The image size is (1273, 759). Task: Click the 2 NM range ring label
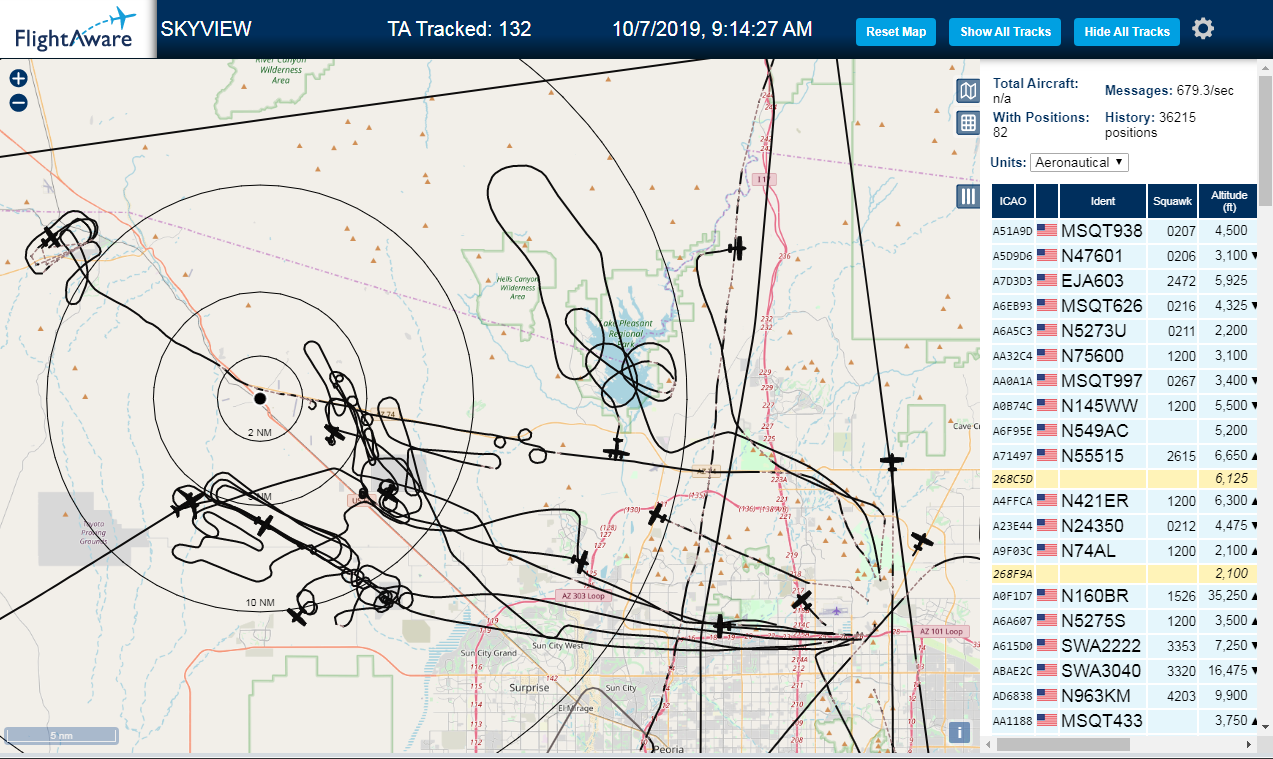(259, 433)
